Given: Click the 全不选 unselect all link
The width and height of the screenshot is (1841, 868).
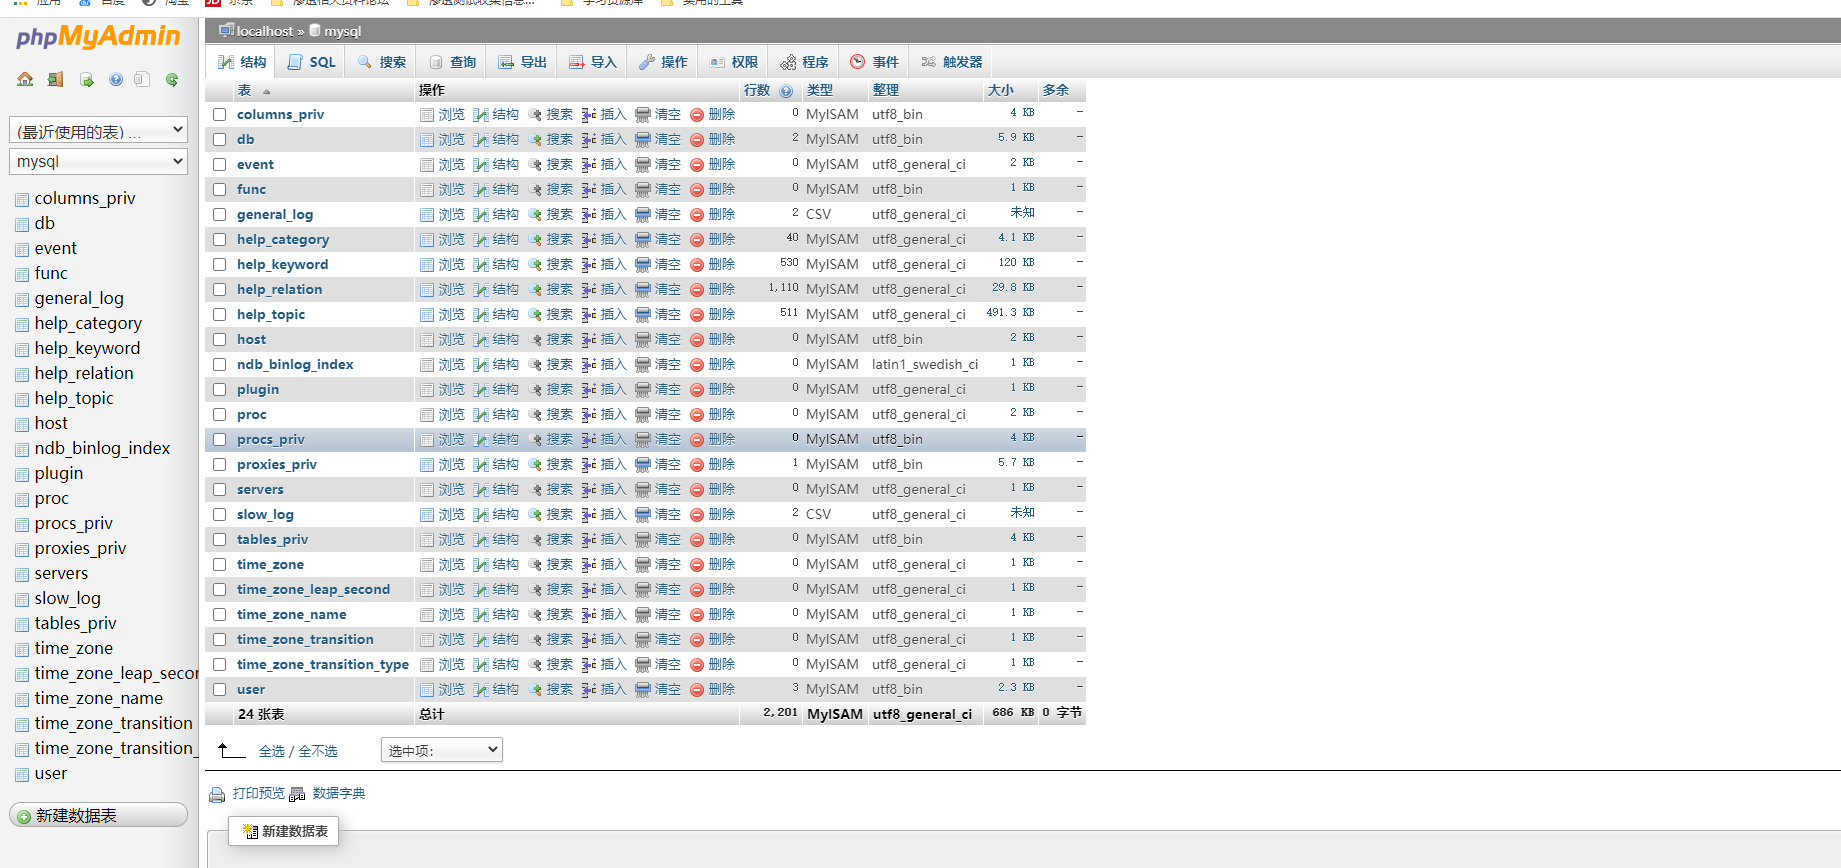Looking at the screenshot, I should pos(318,751).
